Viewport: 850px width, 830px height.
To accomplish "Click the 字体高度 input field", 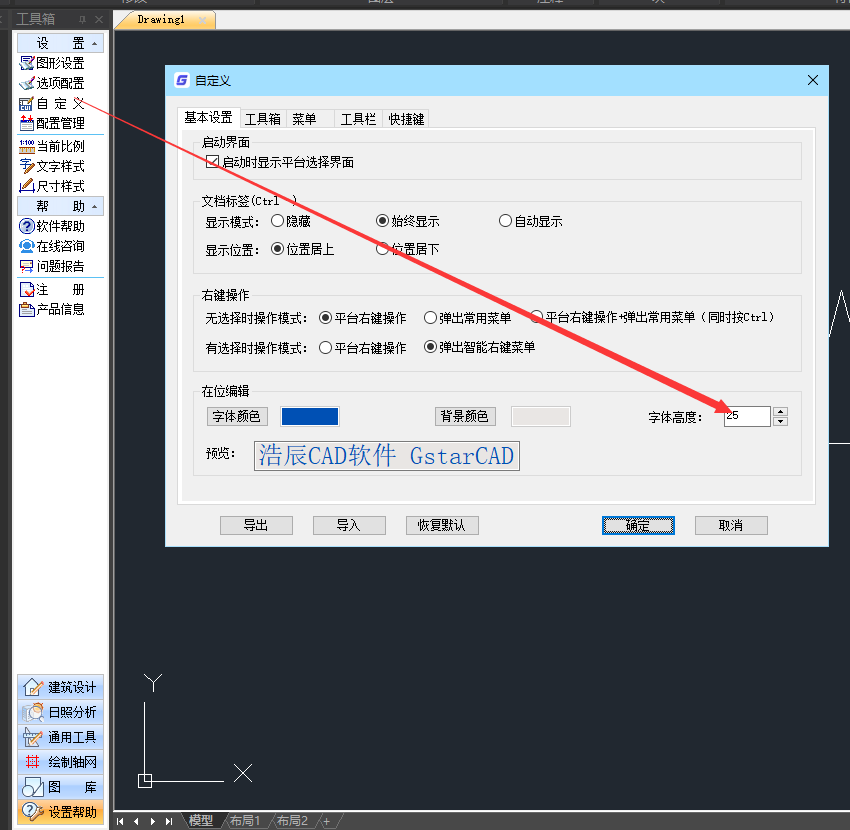I will 746,416.
